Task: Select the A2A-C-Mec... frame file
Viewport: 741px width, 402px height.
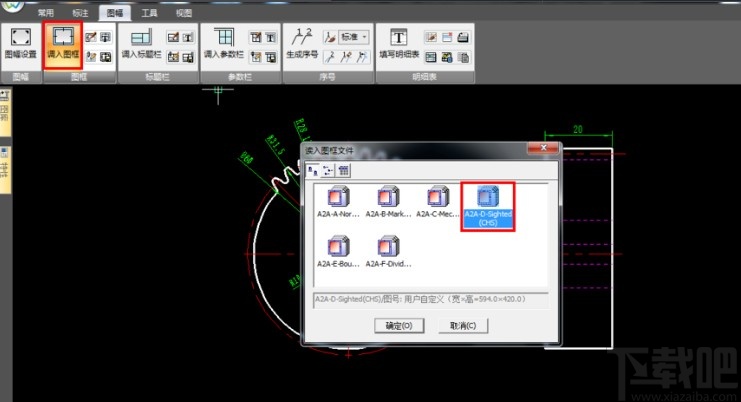Action: point(438,202)
